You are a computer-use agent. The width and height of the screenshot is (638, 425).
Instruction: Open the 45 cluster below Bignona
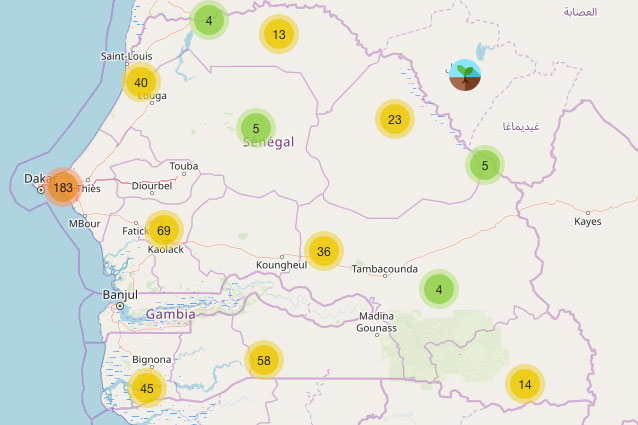click(147, 388)
